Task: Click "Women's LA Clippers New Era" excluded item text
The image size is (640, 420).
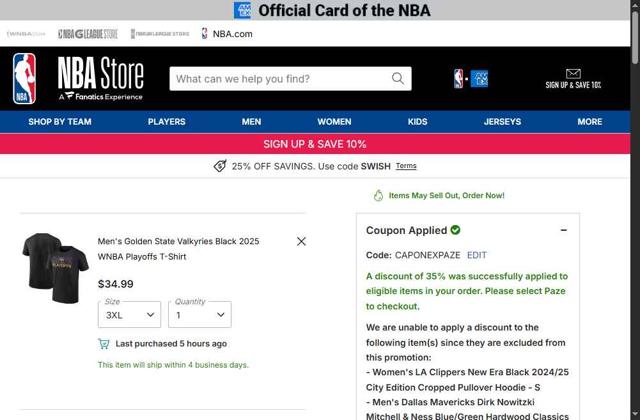Action: (x=467, y=380)
